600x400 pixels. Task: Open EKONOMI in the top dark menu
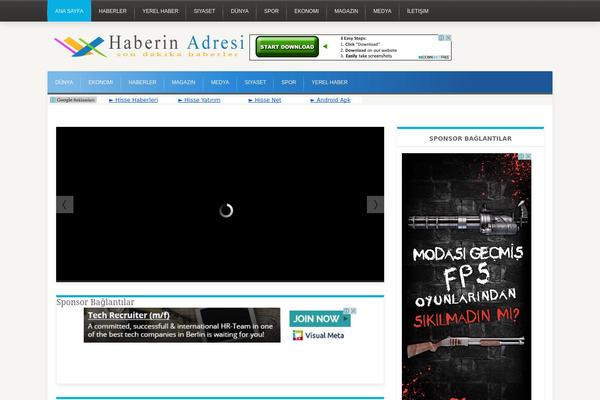click(307, 11)
